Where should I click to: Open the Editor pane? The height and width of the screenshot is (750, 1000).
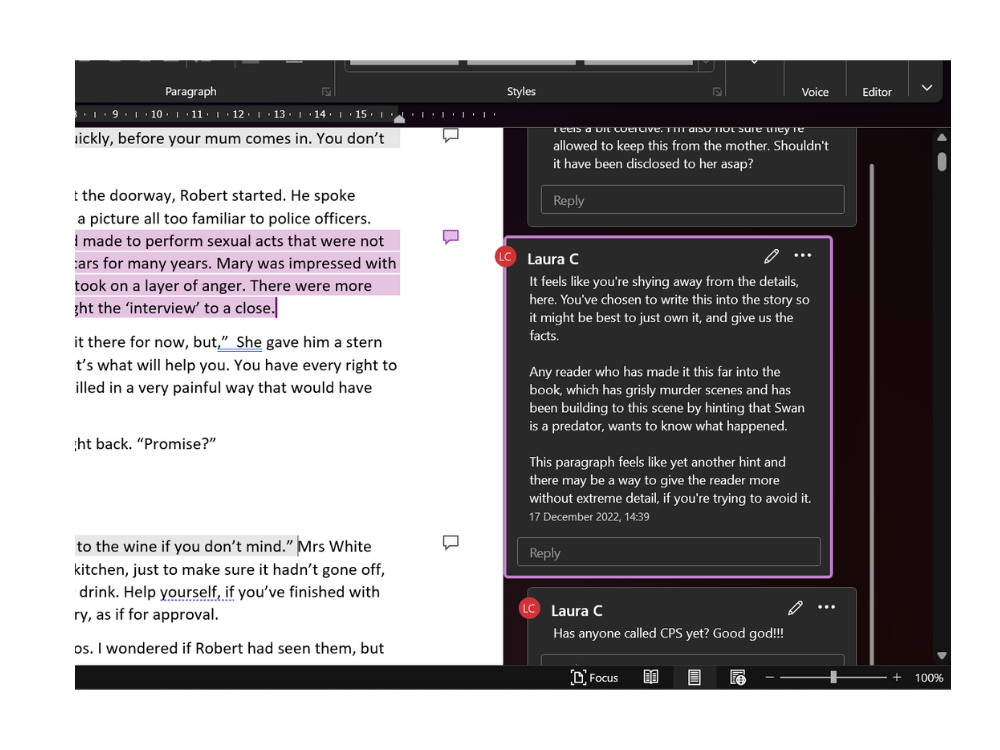(877, 92)
